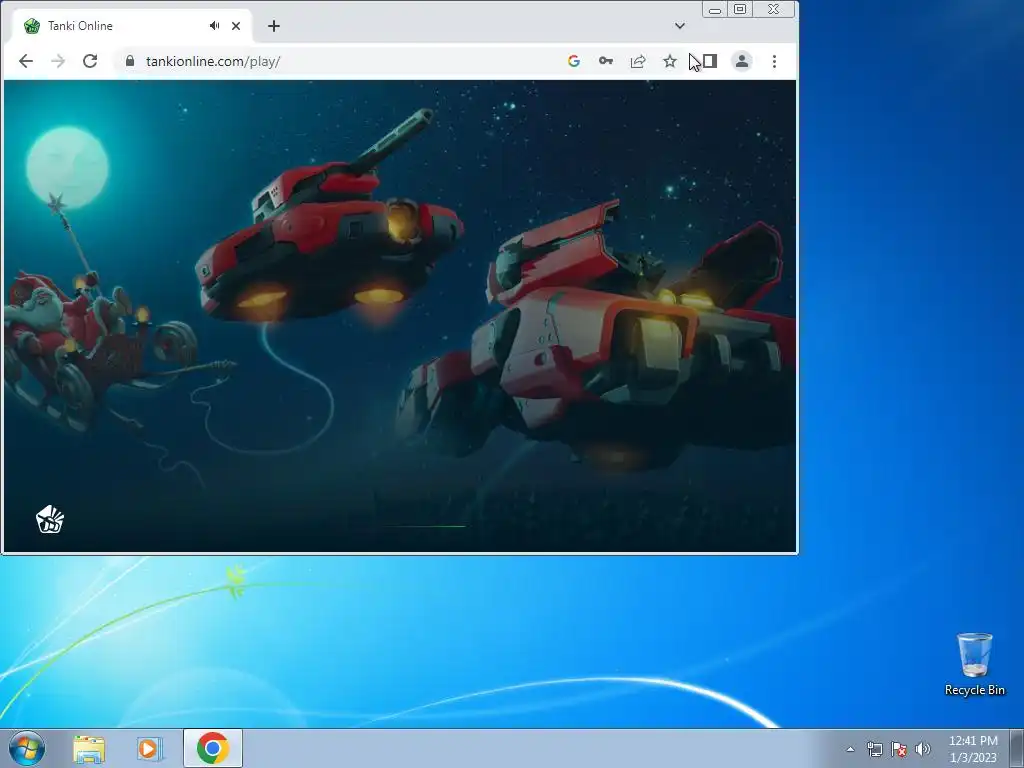Open Windows Explorer from the taskbar
This screenshot has height=768, width=1024.
click(x=89, y=749)
